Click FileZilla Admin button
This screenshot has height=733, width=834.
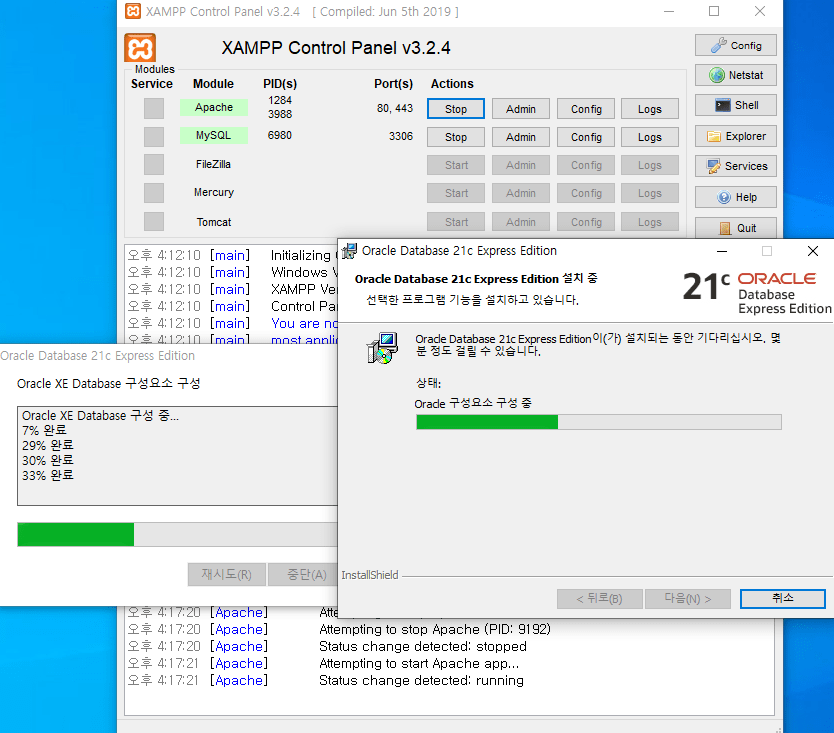(x=521, y=165)
